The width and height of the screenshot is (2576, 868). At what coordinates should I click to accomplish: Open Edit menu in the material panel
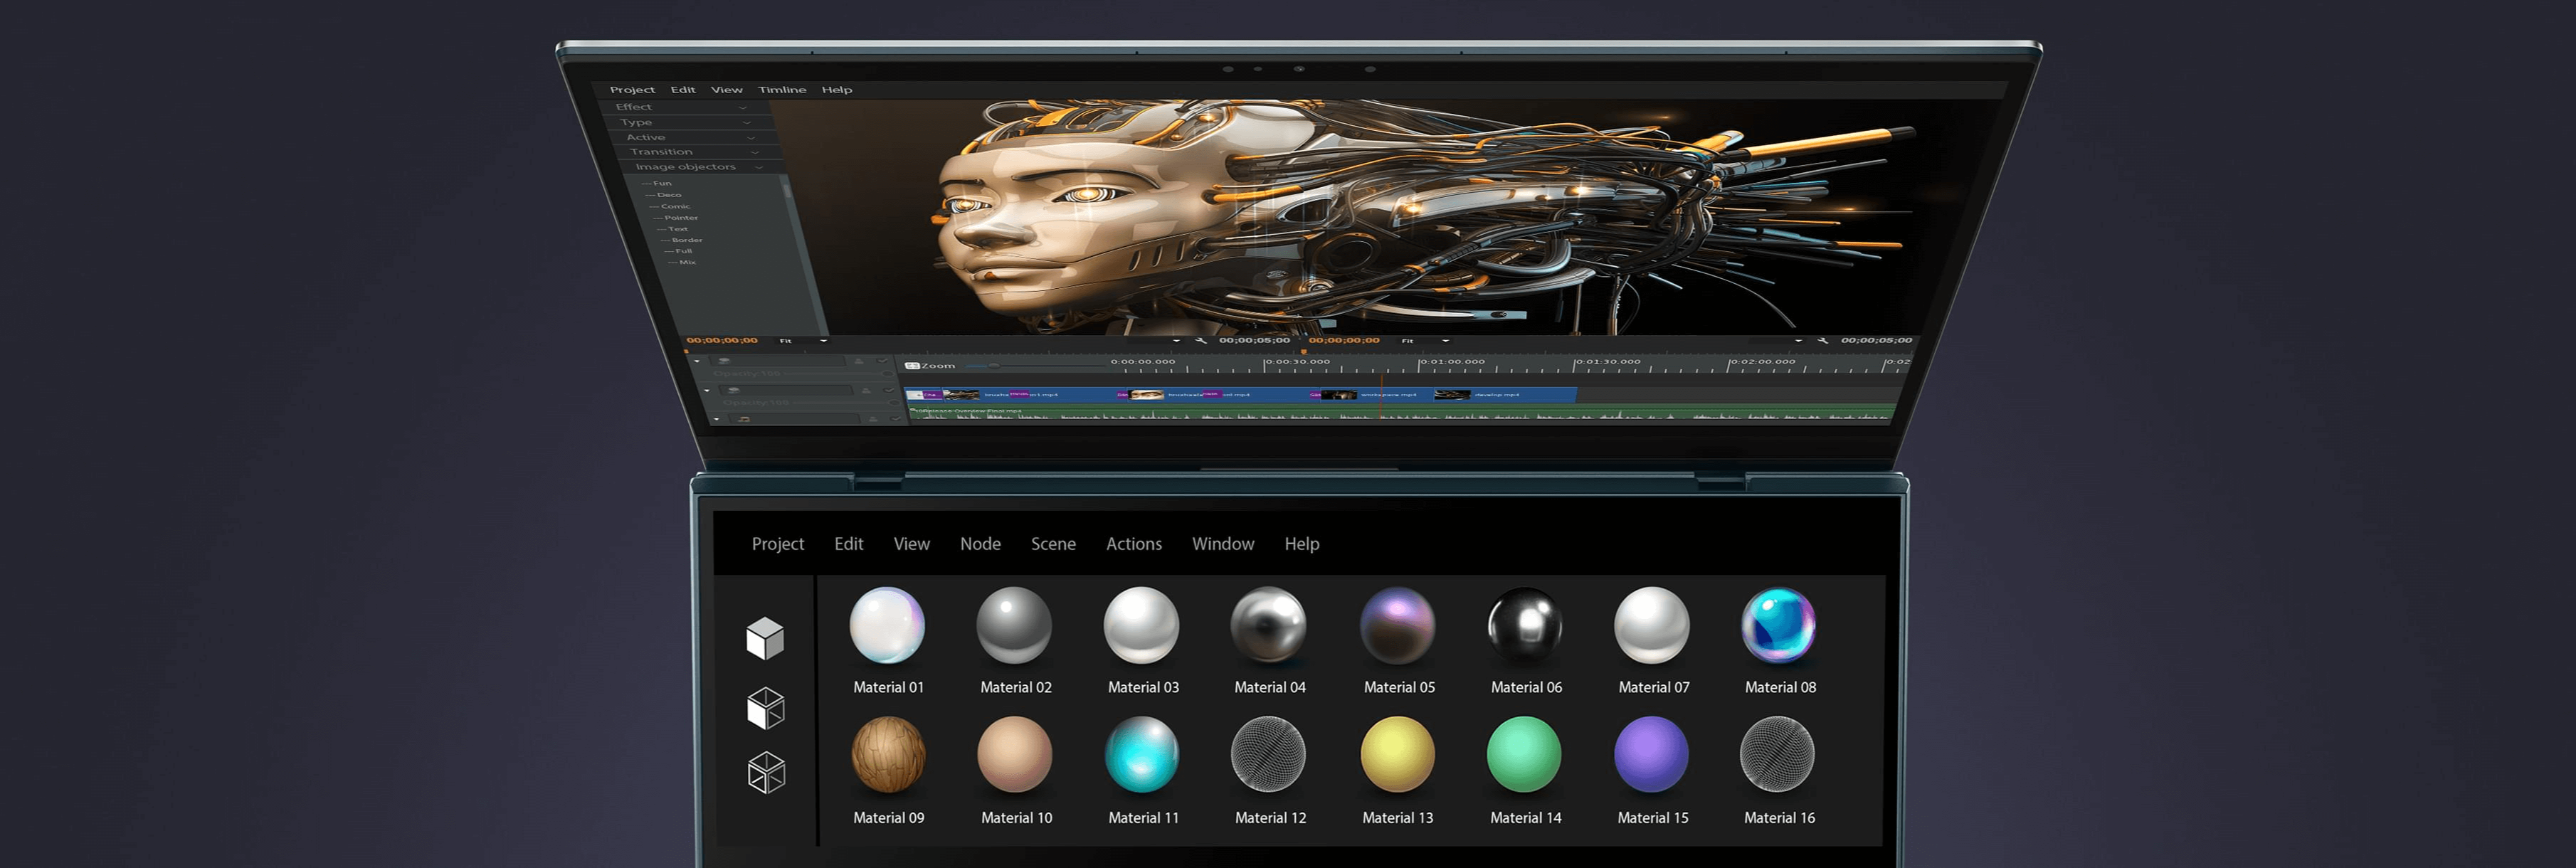coord(849,544)
